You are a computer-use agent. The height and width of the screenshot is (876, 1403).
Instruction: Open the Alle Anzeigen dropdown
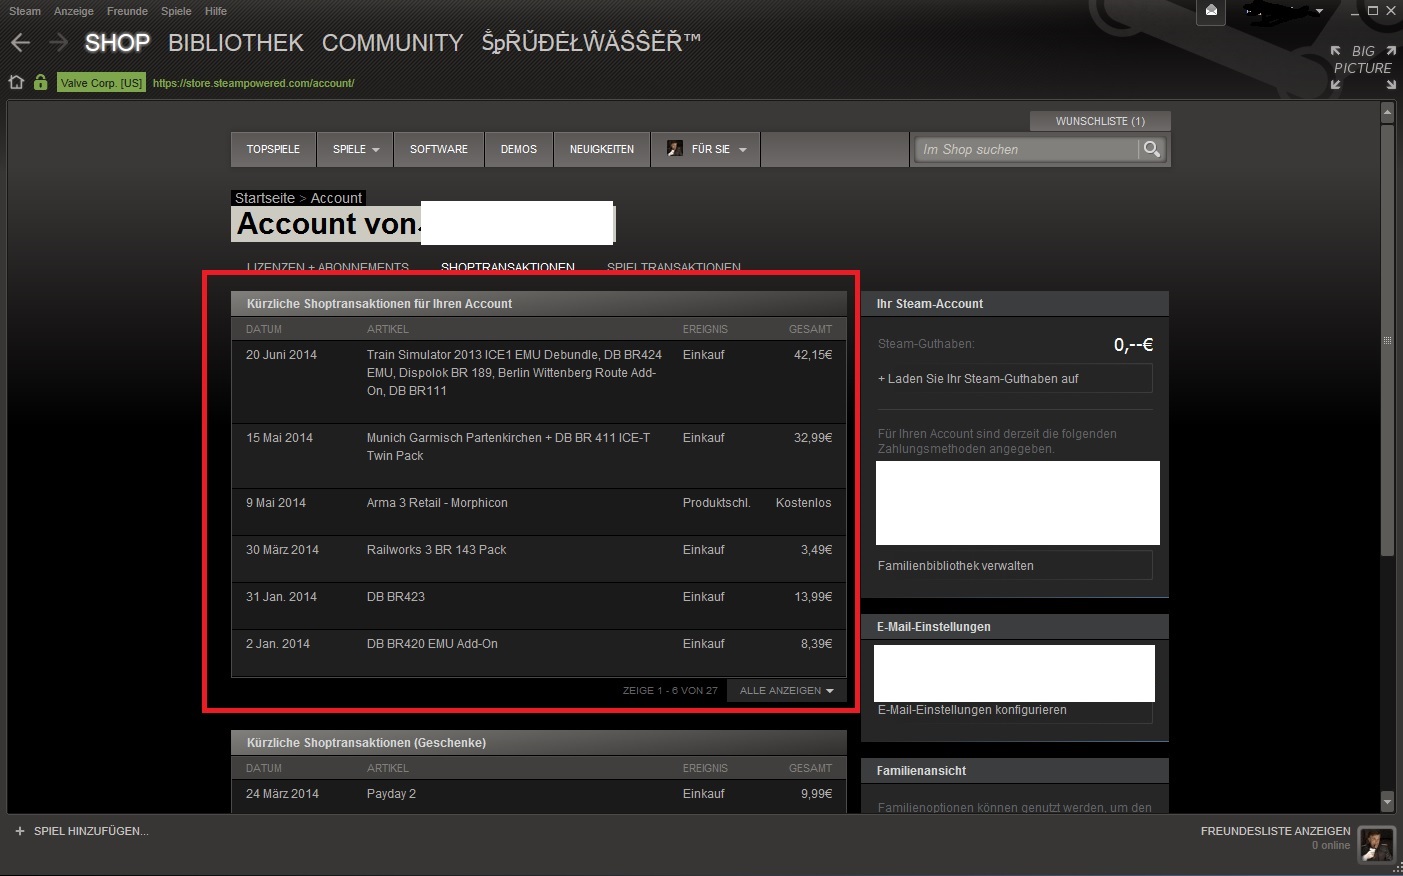point(786,690)
